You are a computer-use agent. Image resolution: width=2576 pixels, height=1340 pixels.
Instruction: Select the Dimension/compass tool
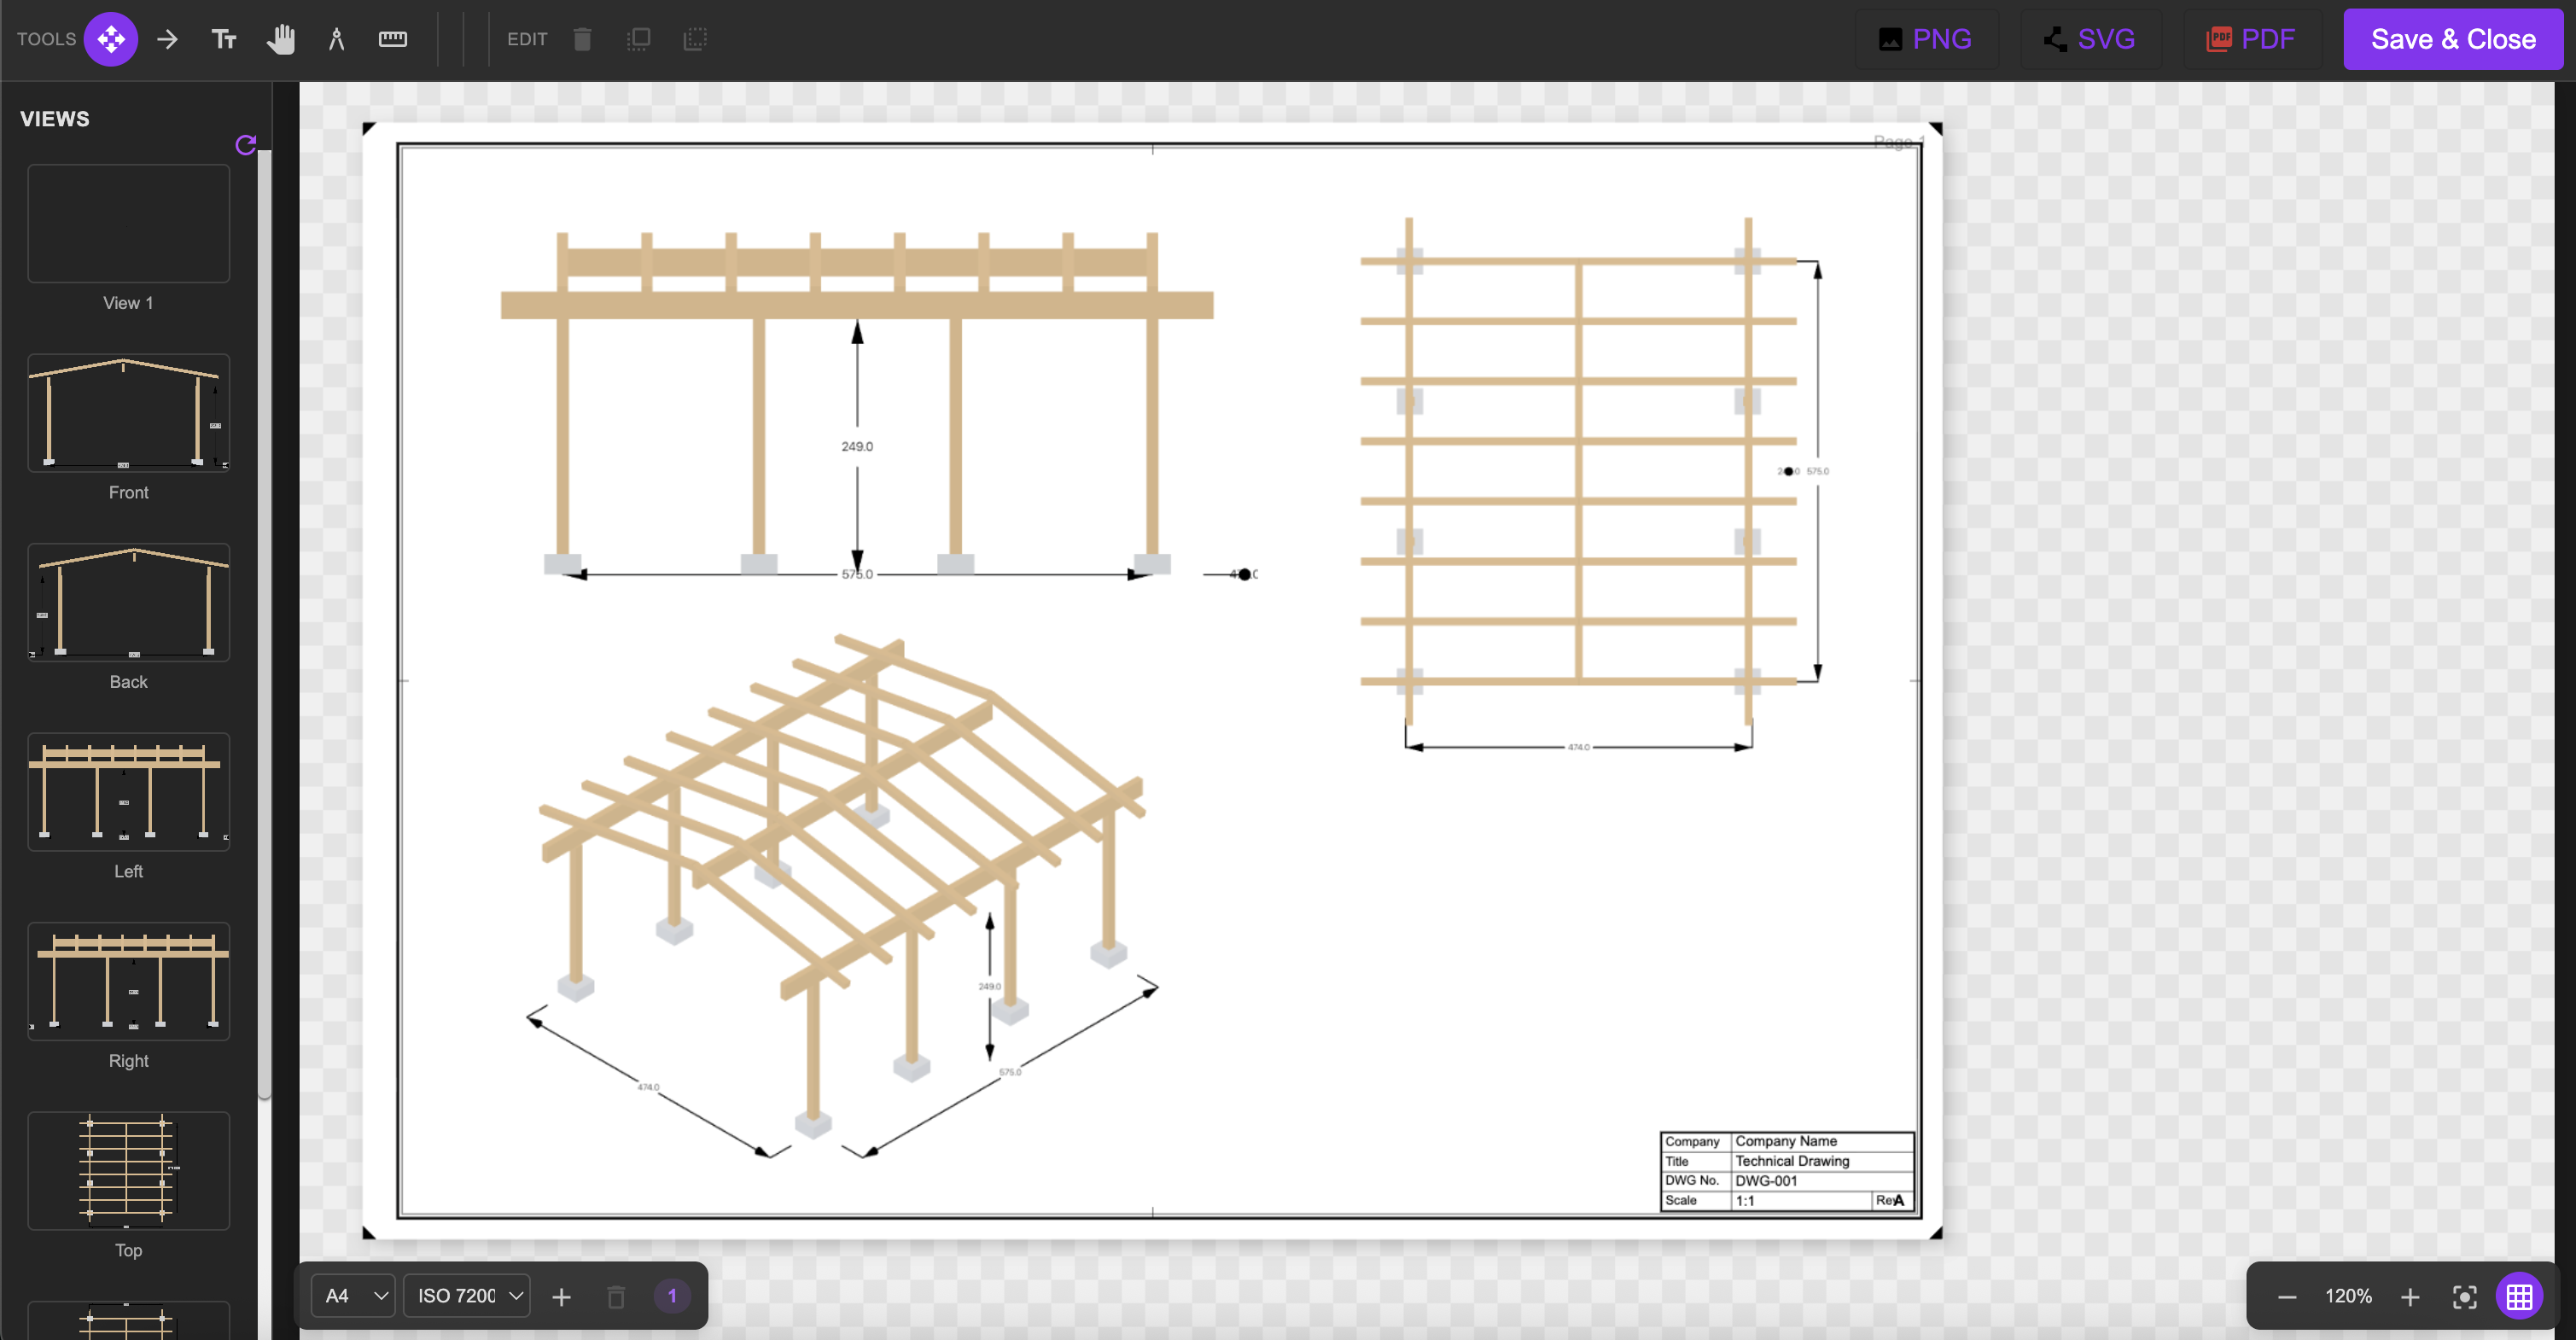click(336, 39)
